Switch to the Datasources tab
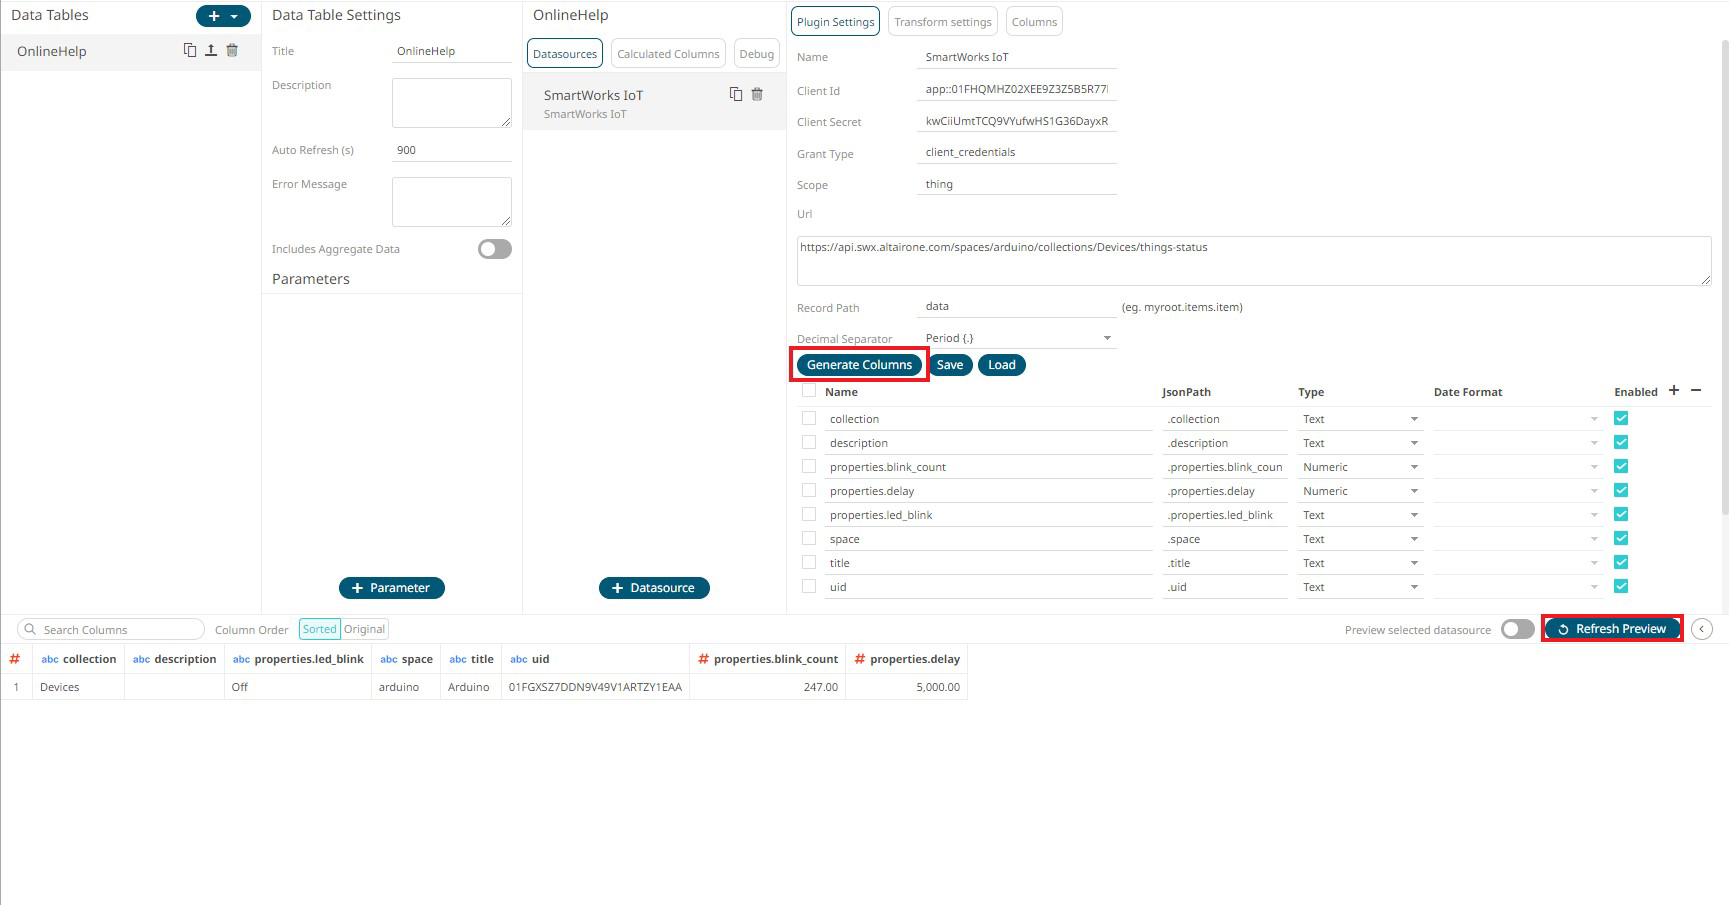This screenshot has width=1729, height=905. click(565, 54)
